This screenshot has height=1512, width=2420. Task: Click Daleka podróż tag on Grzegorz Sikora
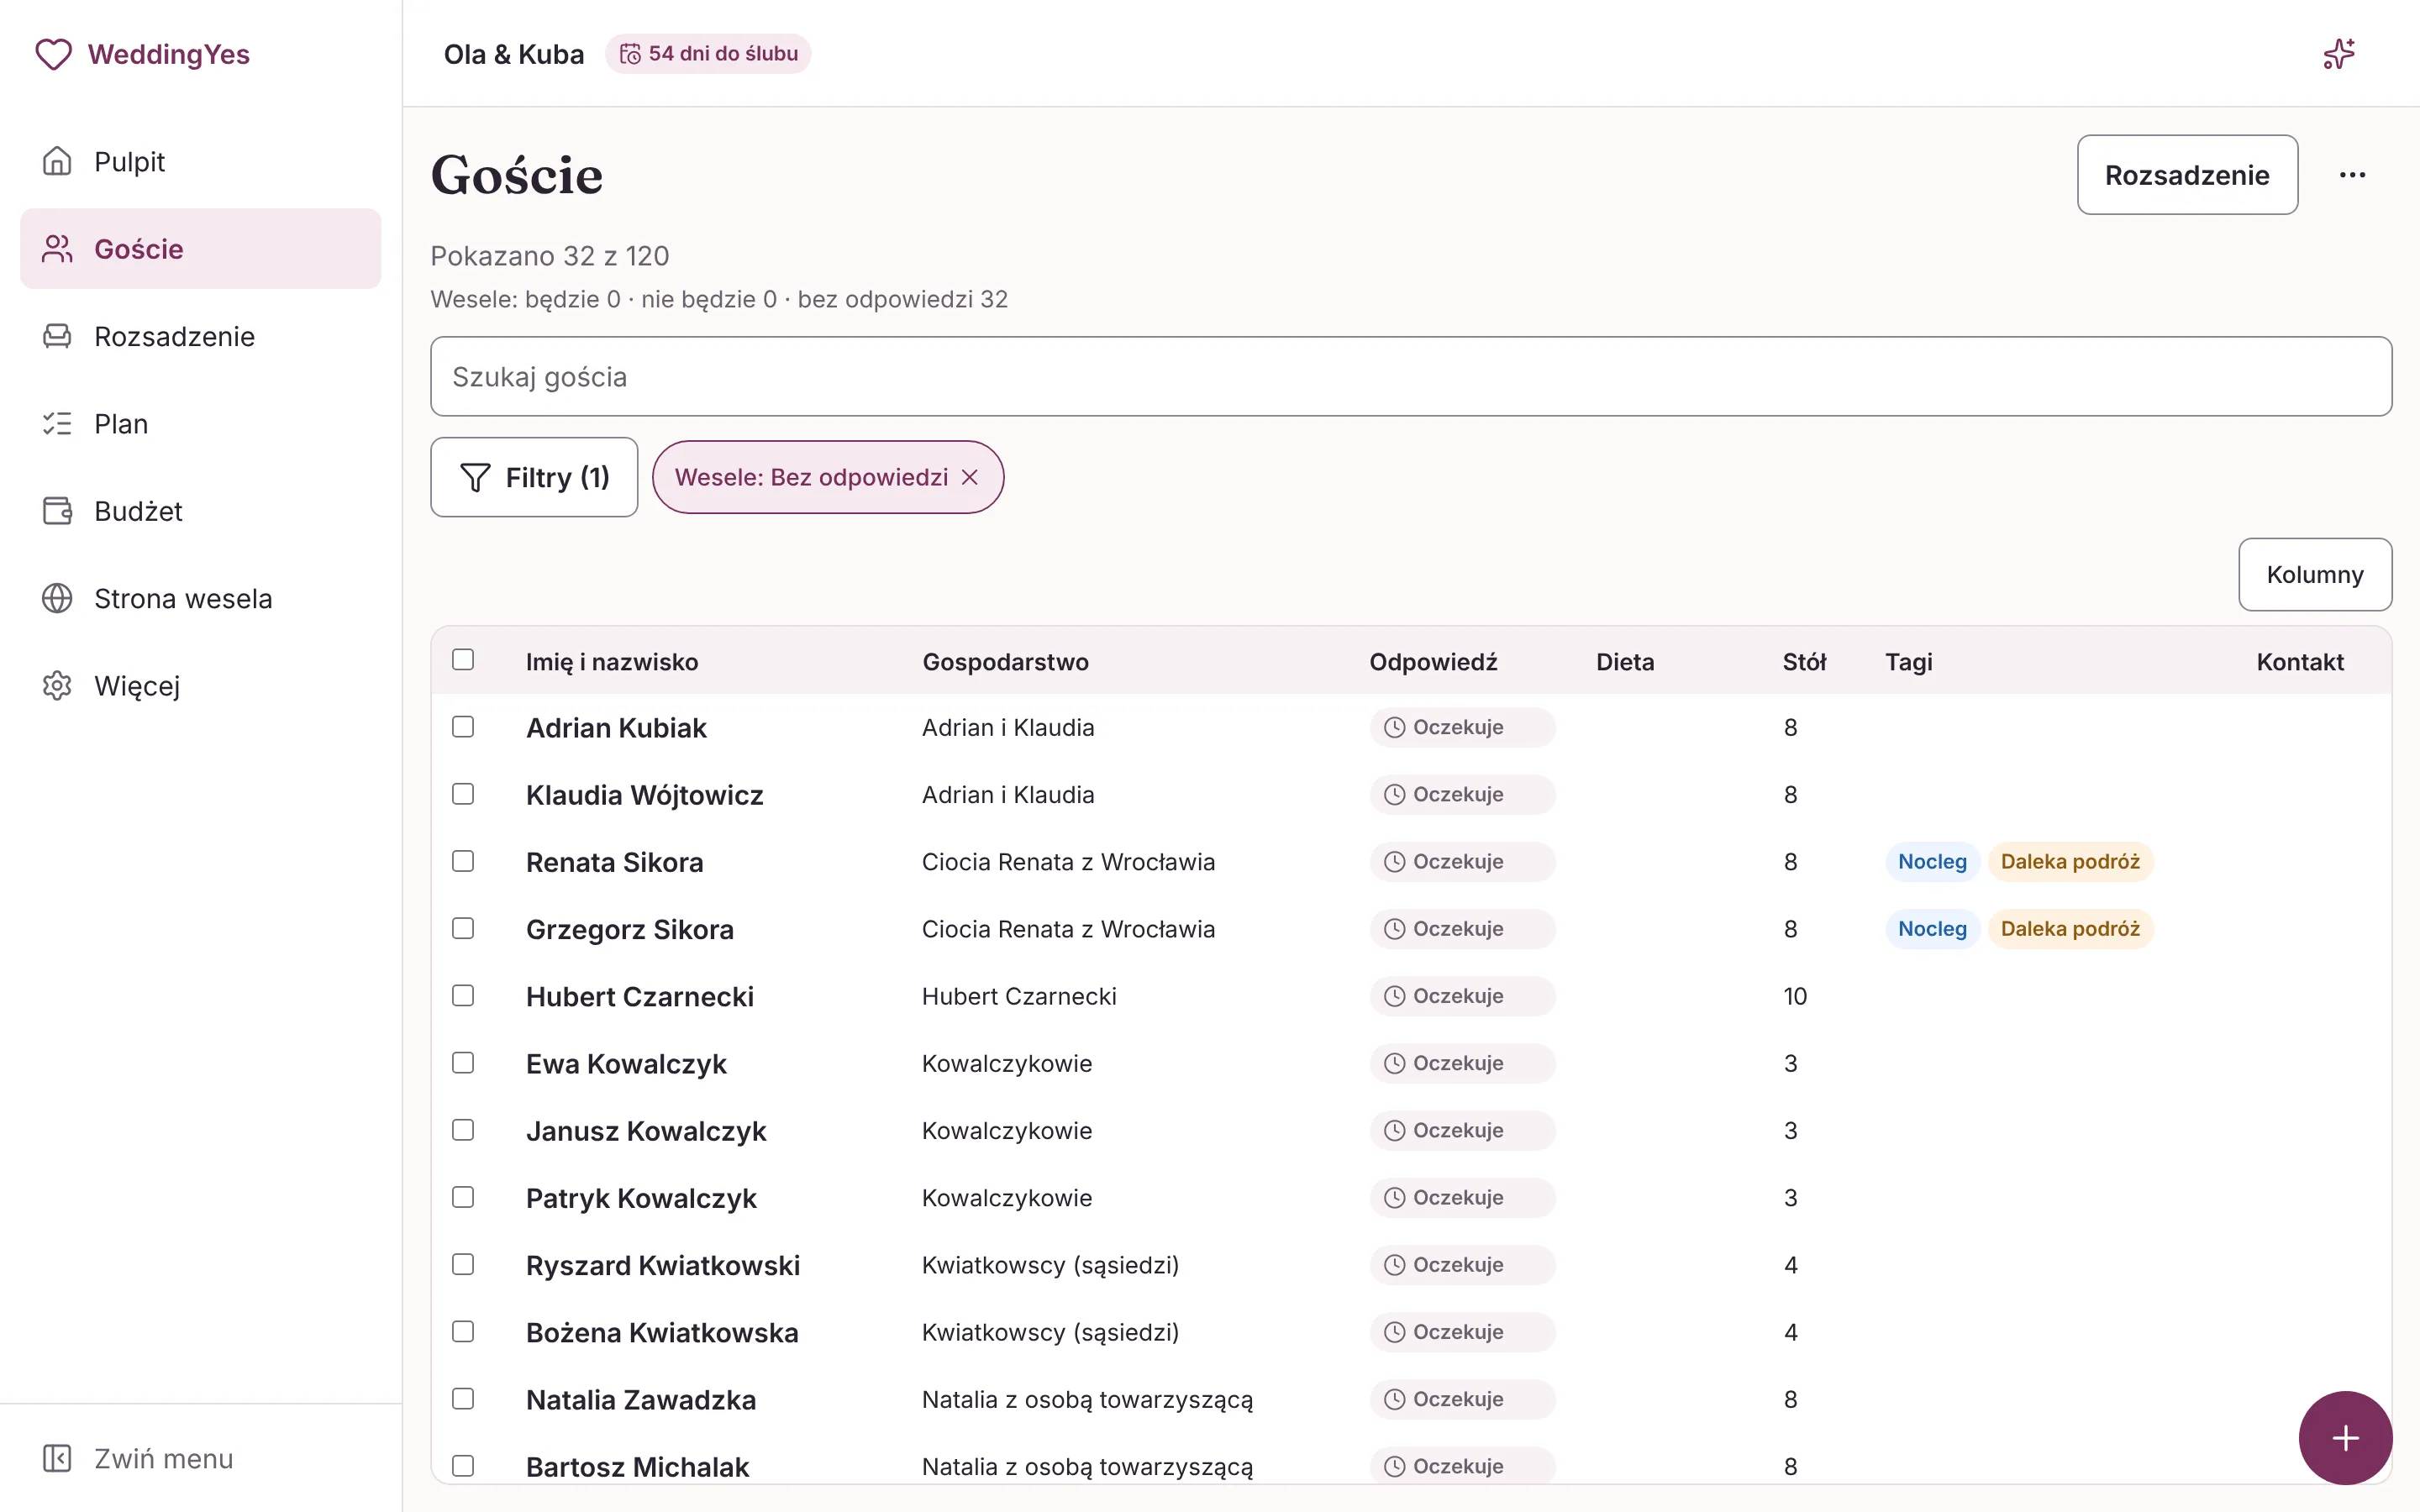click(2070, 929)
